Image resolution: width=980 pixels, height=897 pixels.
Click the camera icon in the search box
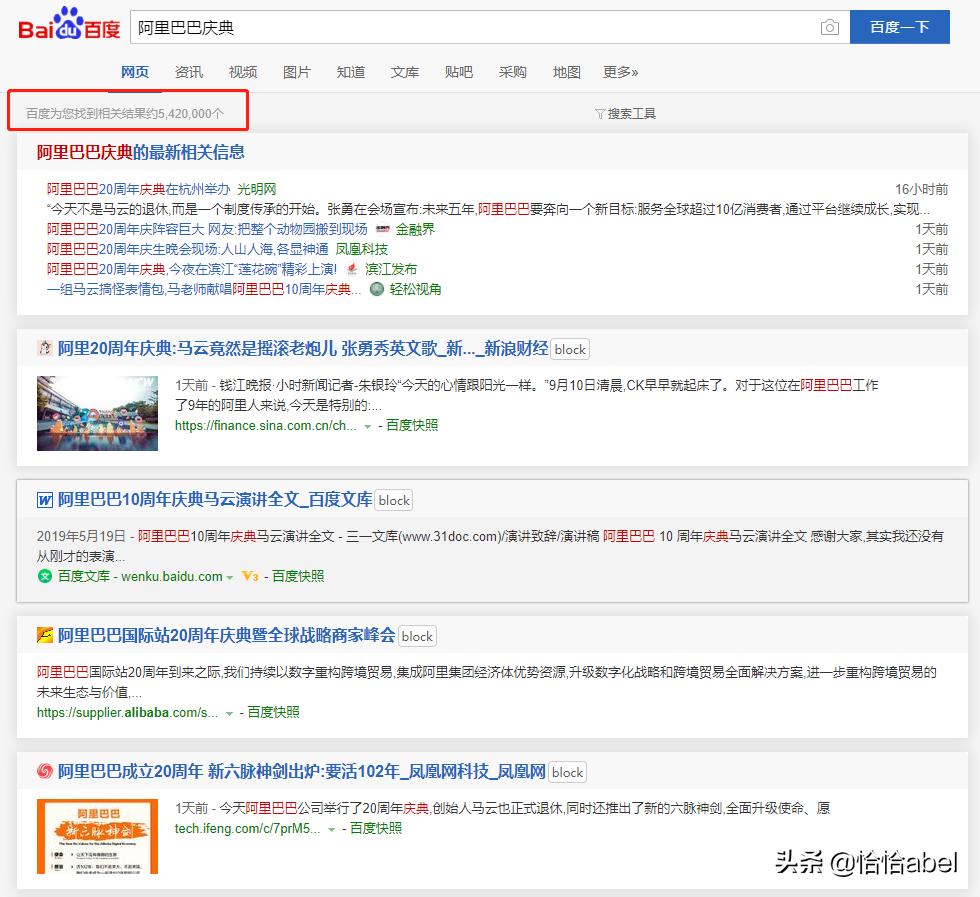(829, 28)
